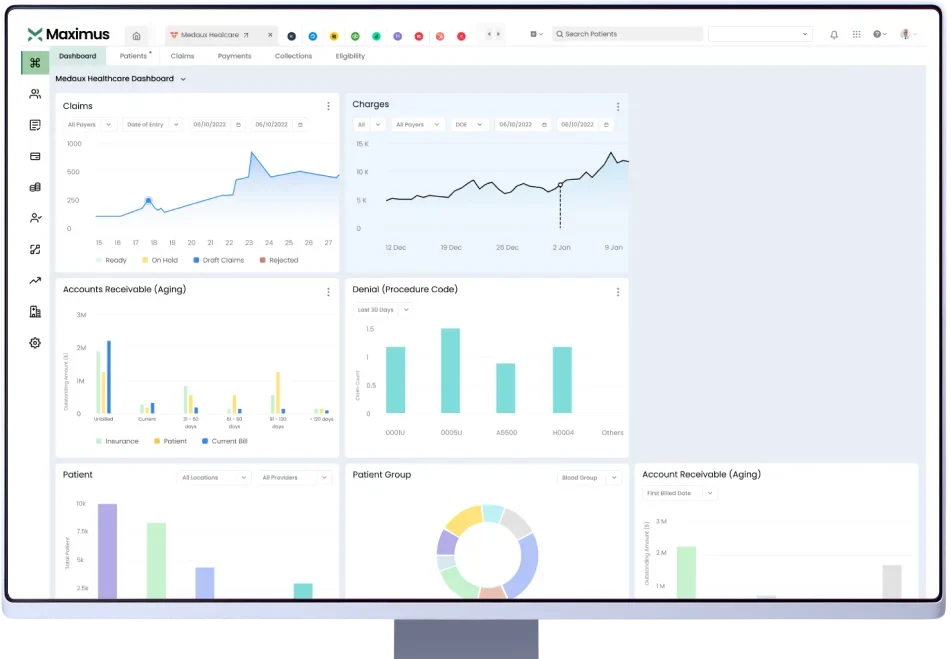Screen dimensions: 951x659
Task: Click the trending analytics arrow sidebar icon
Action: click(35, 281)
